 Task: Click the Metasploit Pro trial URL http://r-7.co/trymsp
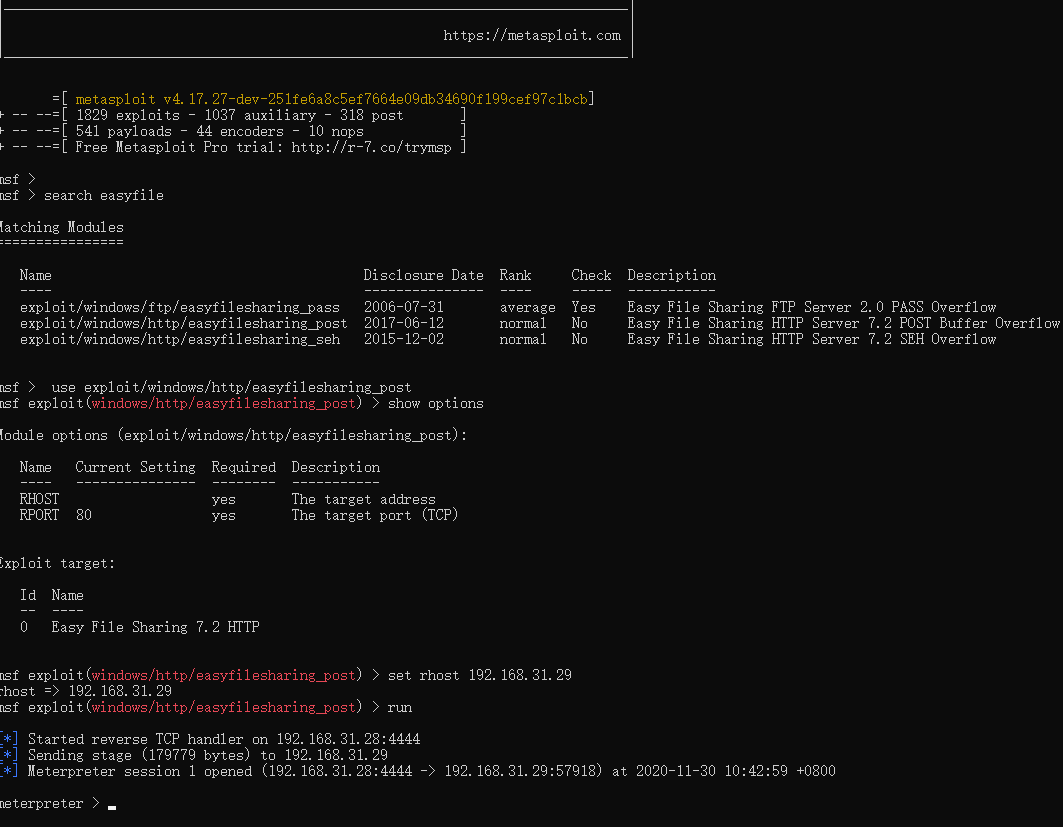pos(371,147)
